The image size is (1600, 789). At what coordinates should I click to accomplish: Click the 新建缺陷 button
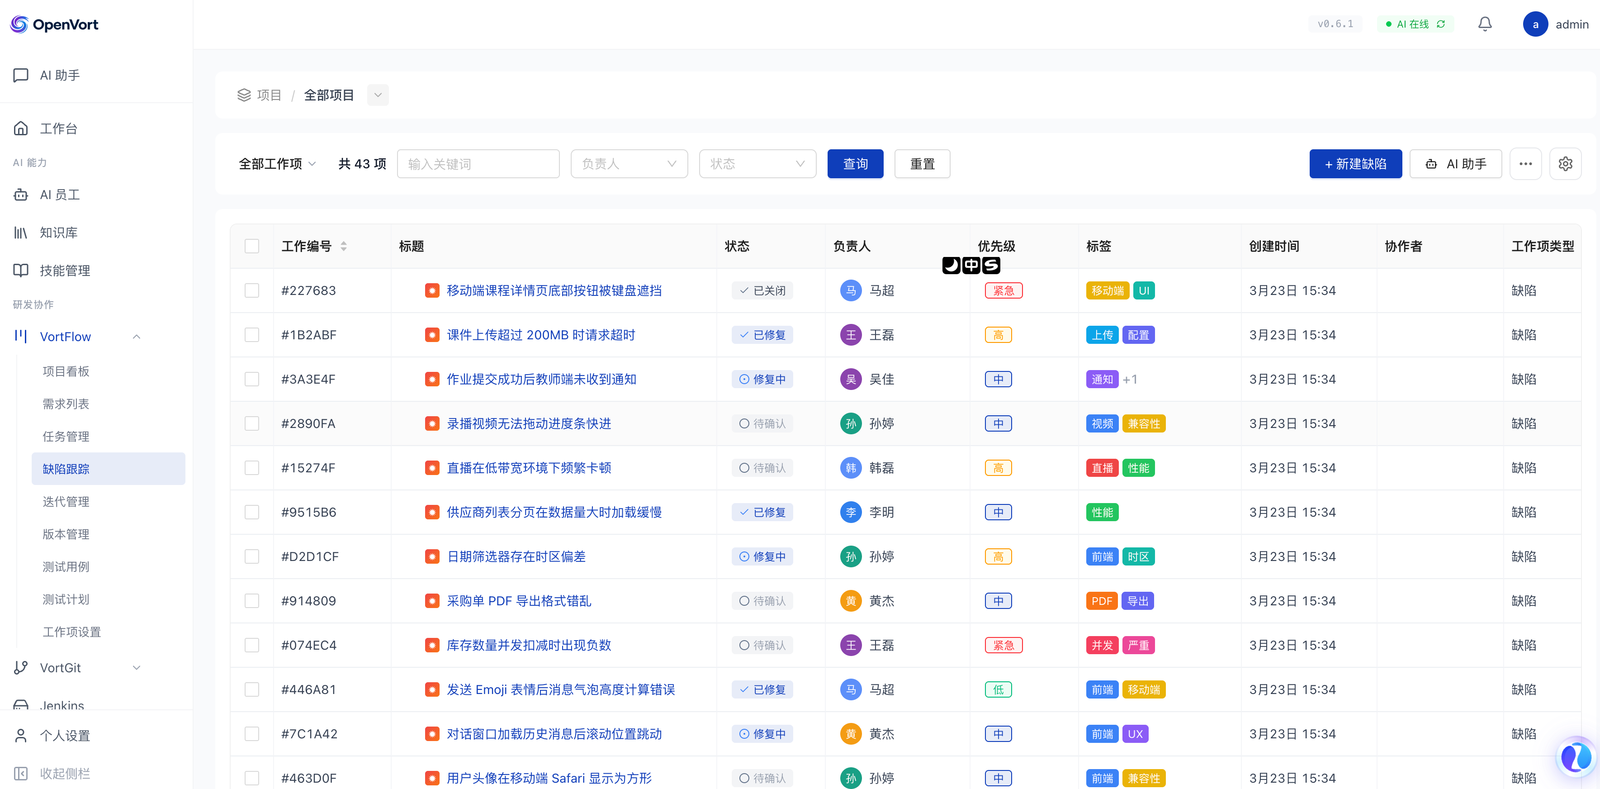[x=1355, y=164]
